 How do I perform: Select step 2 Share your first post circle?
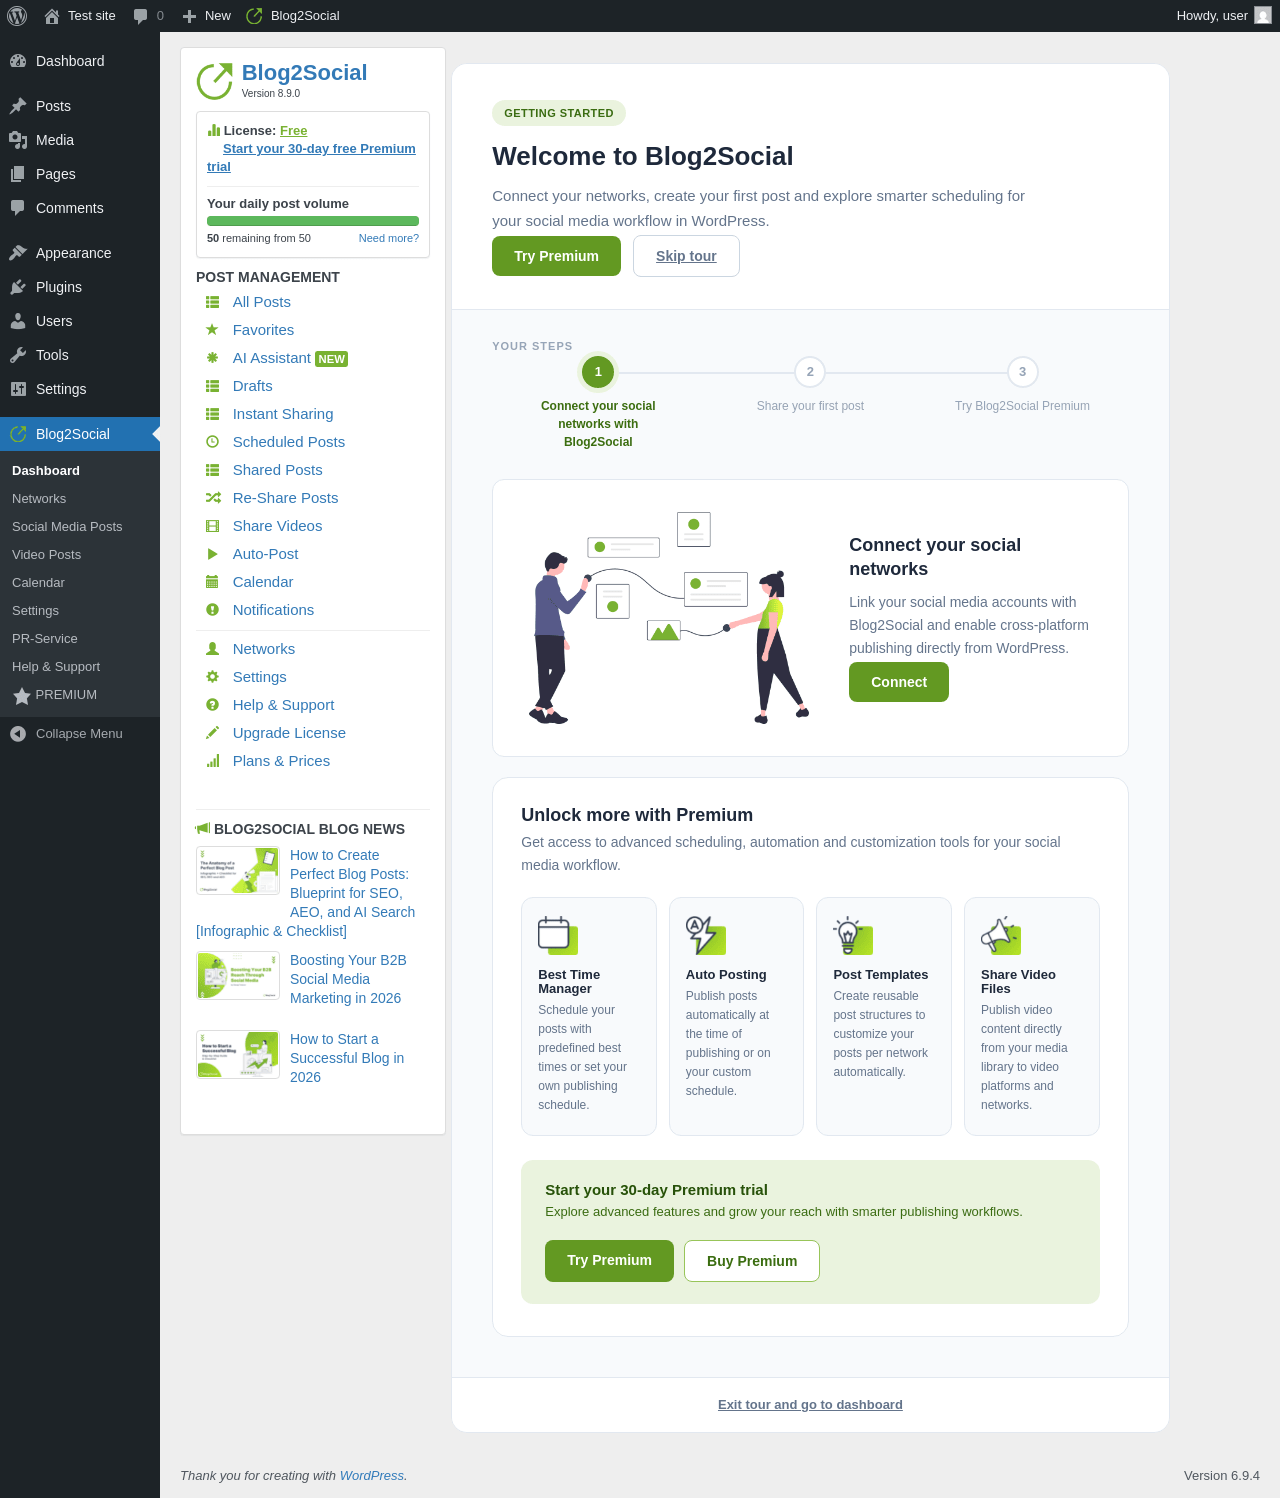click(x=810, y=372)
